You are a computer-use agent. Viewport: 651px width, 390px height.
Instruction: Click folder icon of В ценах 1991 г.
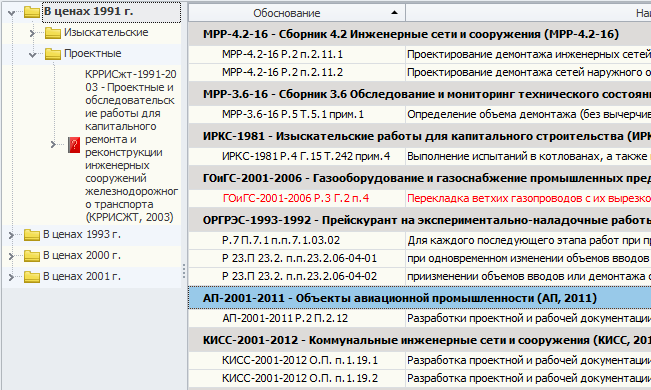(32, 12)
